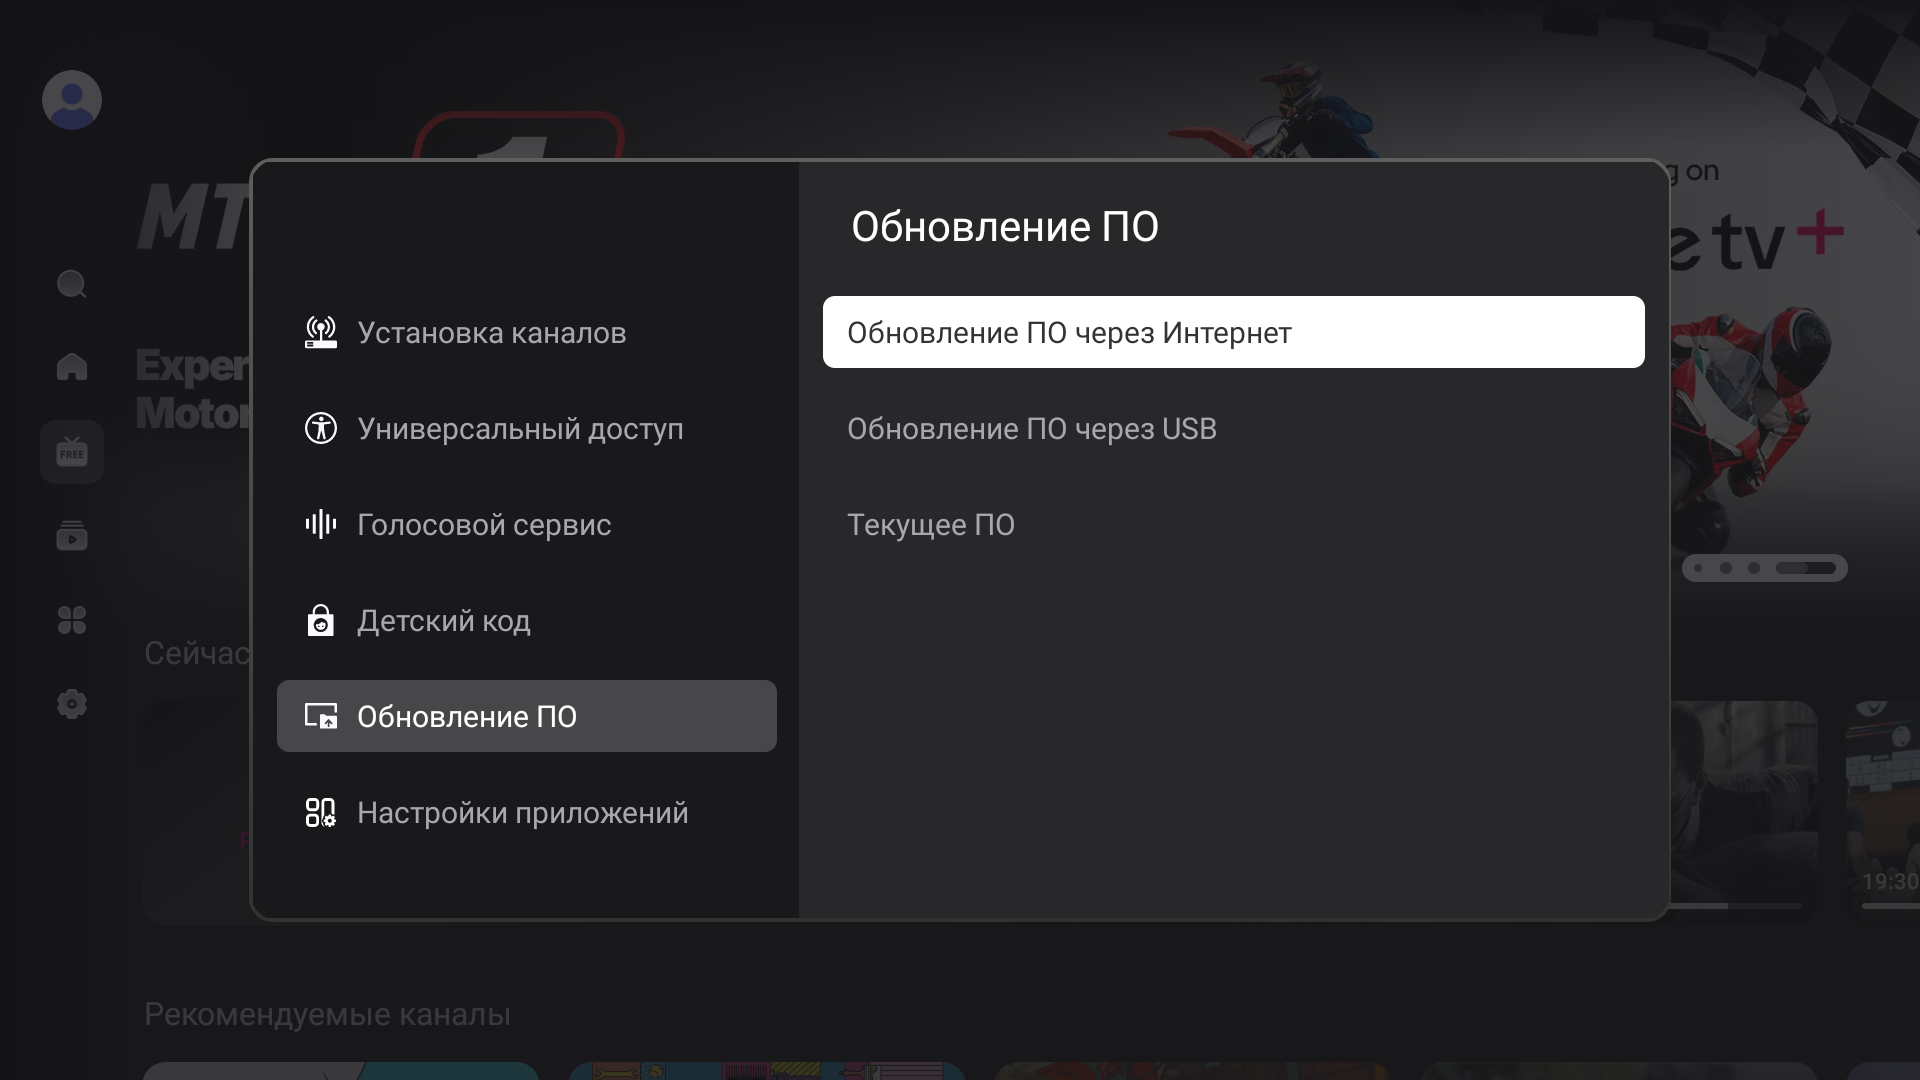Open the user profile avatar
Image resolution: width=1920 pixels, height=1080 pixels.
(71, 100)
